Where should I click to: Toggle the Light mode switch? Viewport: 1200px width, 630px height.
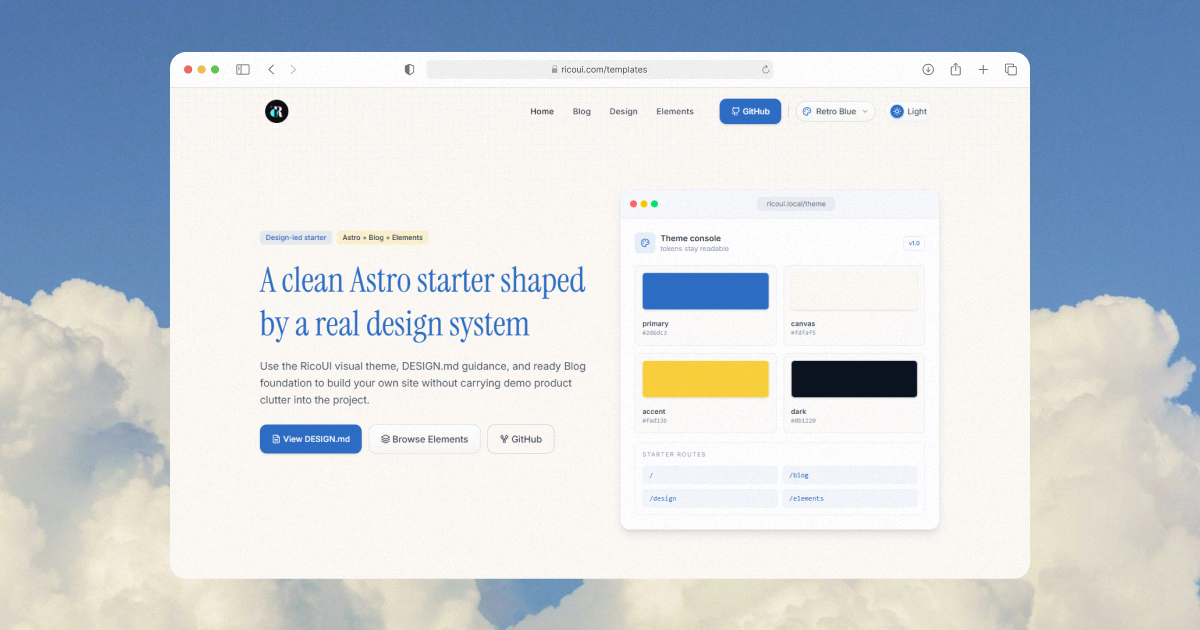[909, 112]
